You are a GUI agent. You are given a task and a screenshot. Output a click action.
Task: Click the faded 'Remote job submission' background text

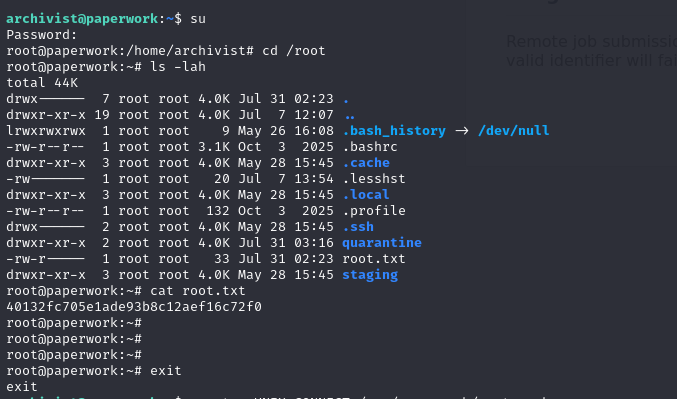(592, 42)
